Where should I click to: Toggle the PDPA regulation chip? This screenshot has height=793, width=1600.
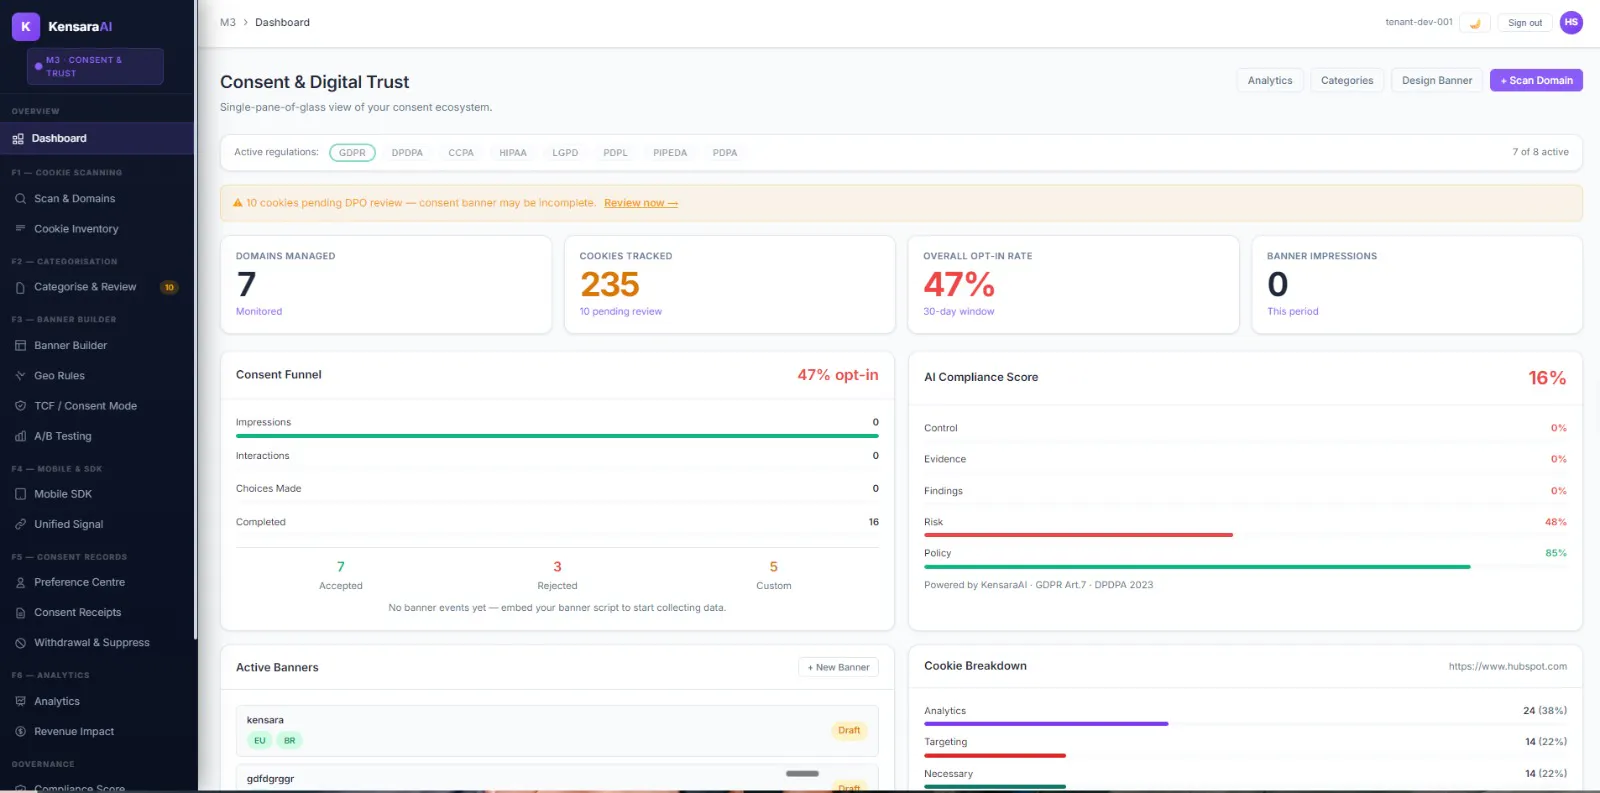pos(725,153)
